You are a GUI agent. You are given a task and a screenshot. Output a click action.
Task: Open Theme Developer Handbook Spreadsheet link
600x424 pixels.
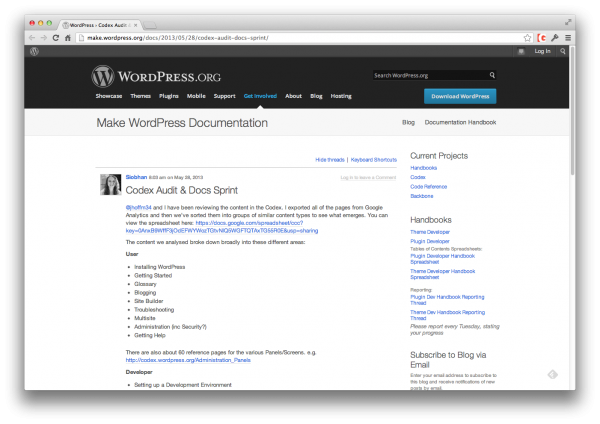(x=442, y=274)
